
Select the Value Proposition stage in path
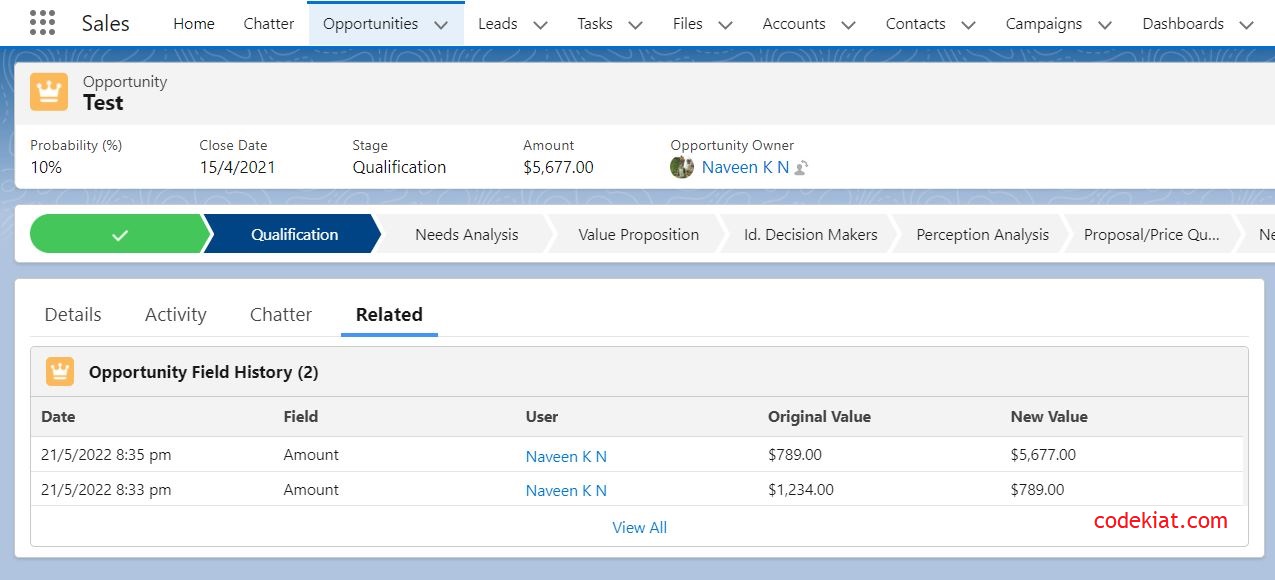pos(638,235)
